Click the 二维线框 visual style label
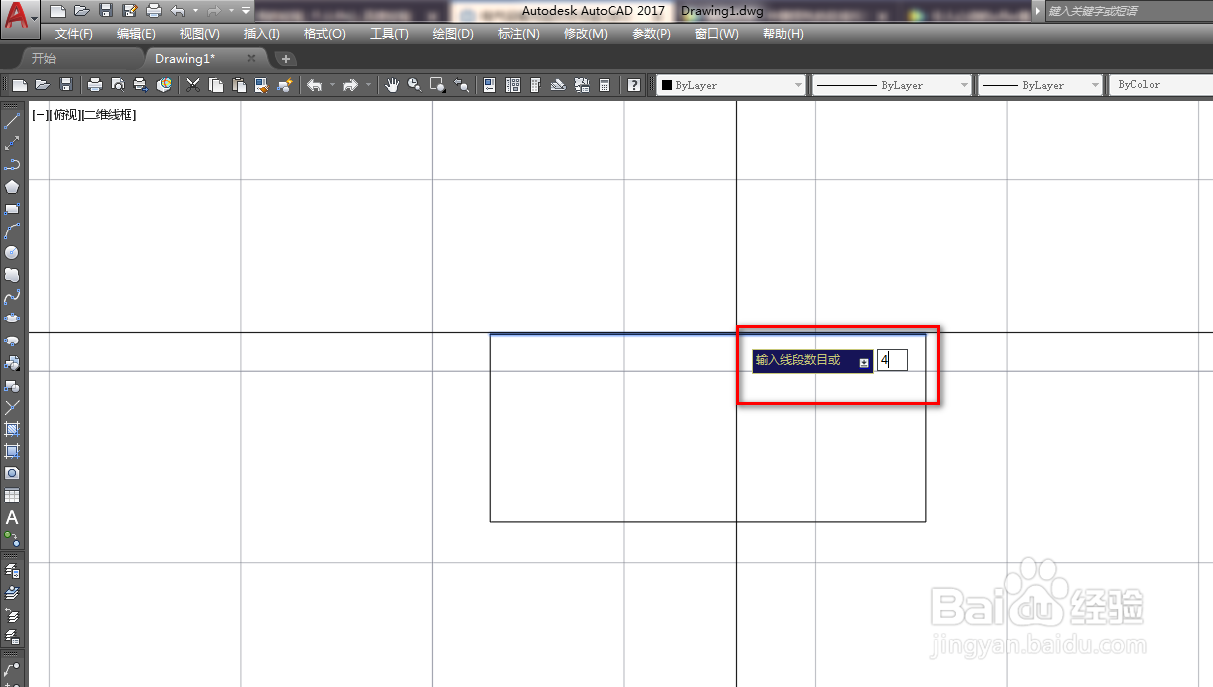The height and width of the screenshot is (687, 1213). pos(109,115)
